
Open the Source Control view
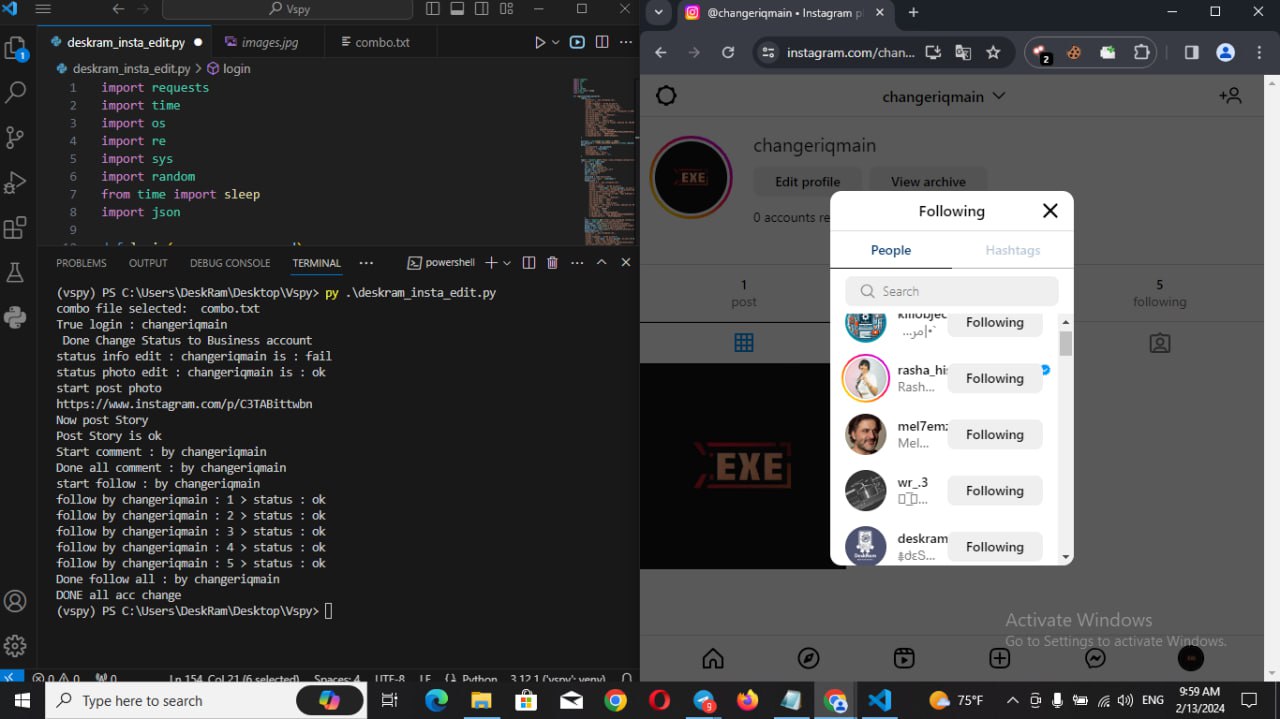[15, 138]
